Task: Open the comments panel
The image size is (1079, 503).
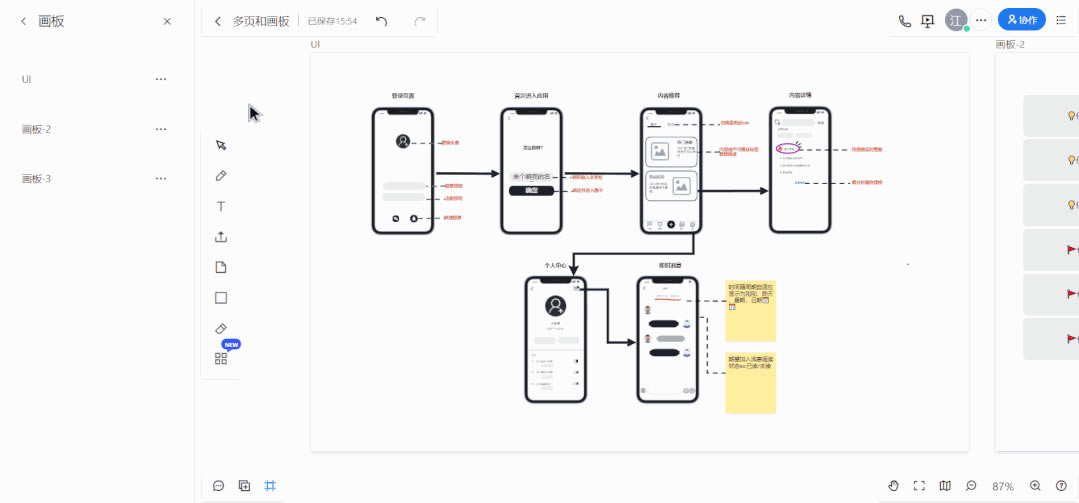Action: click(219, 486)
